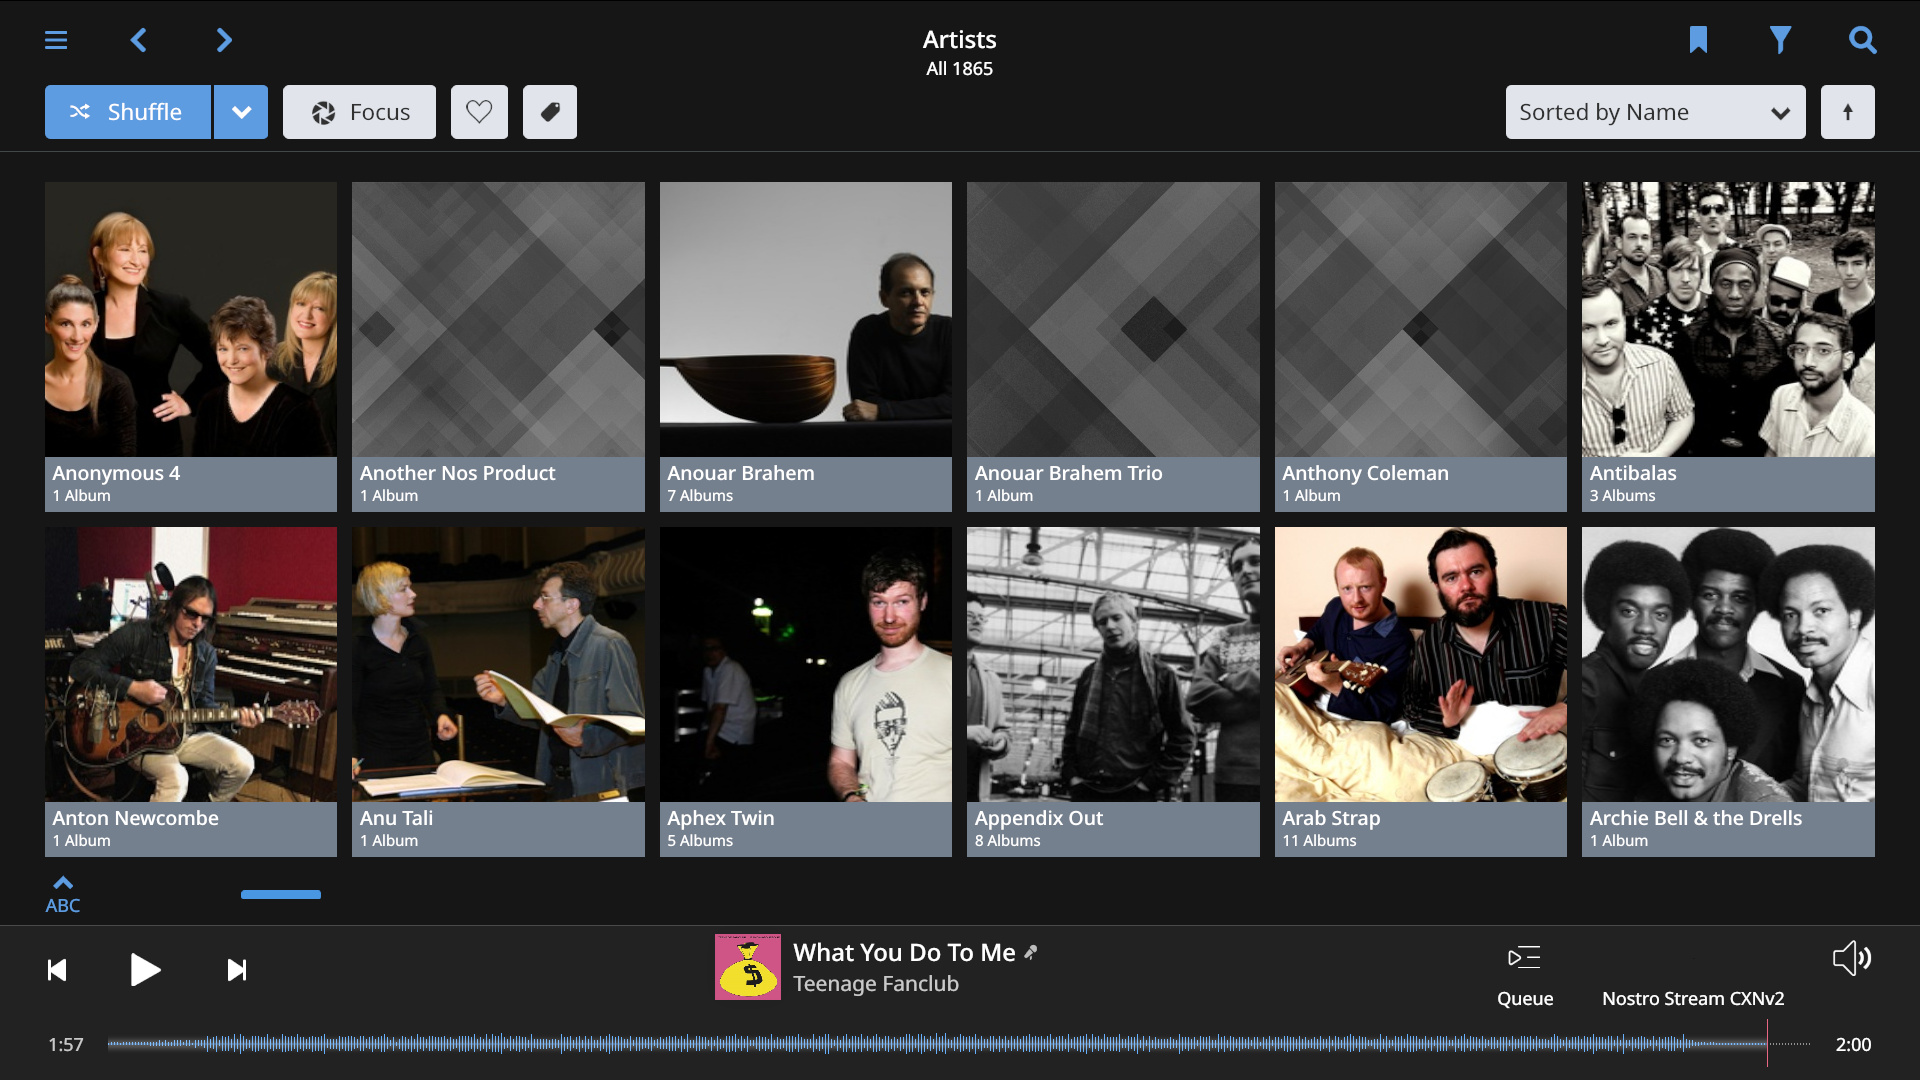Open search with the magnifier icon
The image size is (1920, 1080).
(1862, 40)
